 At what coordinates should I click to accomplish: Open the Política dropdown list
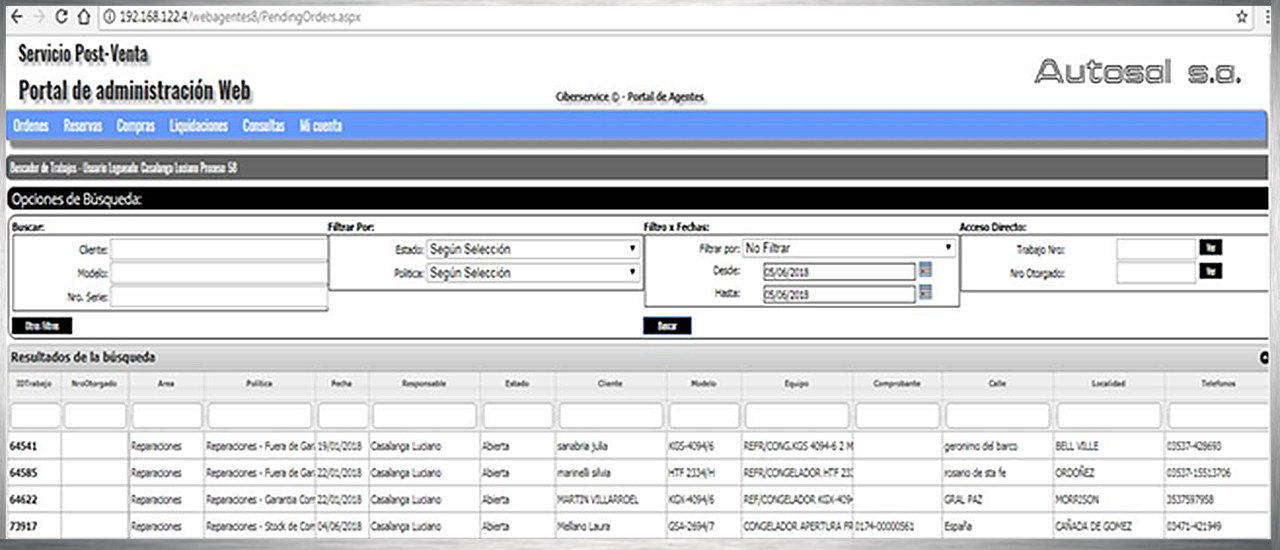pos(533,273)
